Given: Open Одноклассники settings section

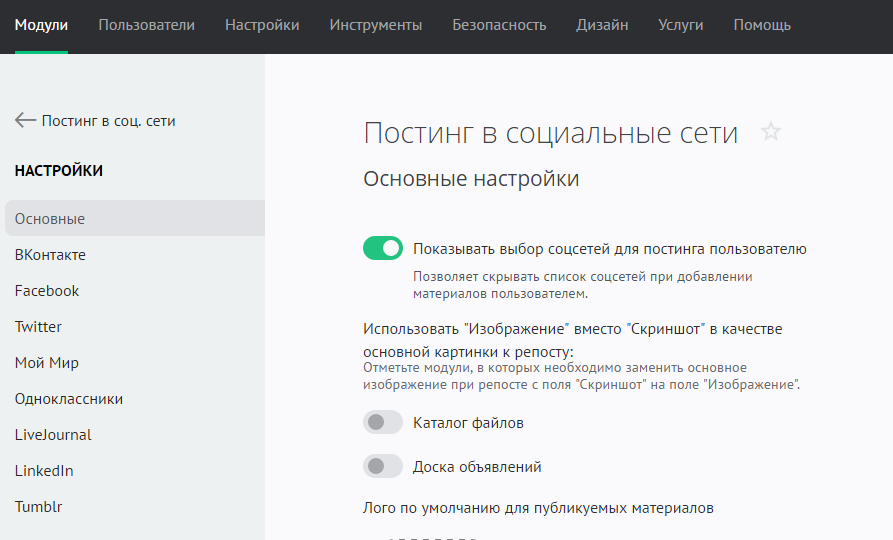Looking at the screenshot, I should 69,399.
